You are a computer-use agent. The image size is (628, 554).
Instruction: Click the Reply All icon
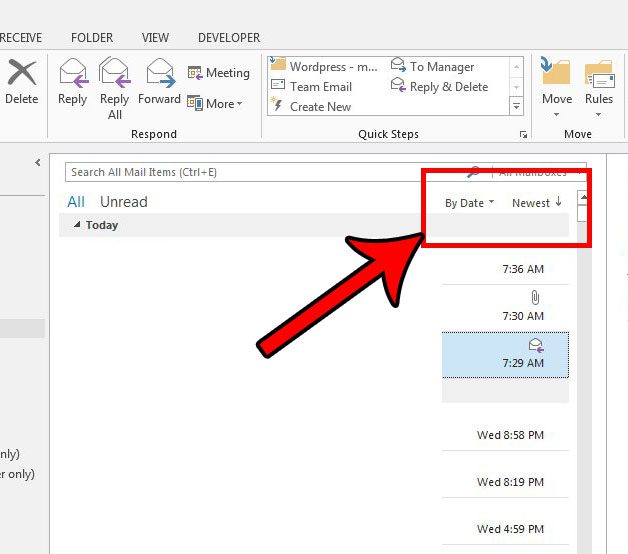click(x=114, y=75)
